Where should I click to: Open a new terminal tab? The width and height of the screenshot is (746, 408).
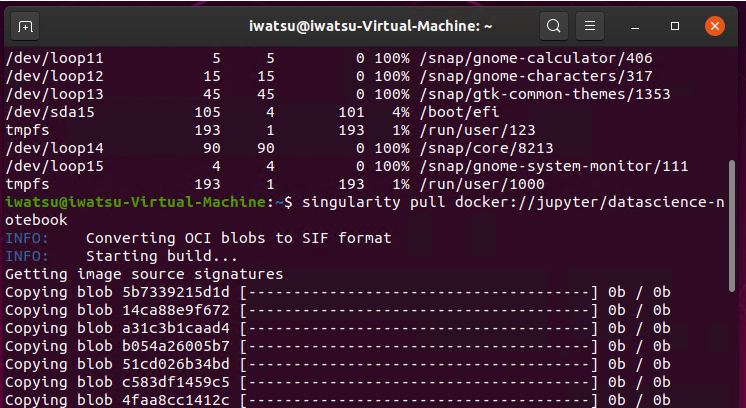pyautogui.click(x=25, y=26)
